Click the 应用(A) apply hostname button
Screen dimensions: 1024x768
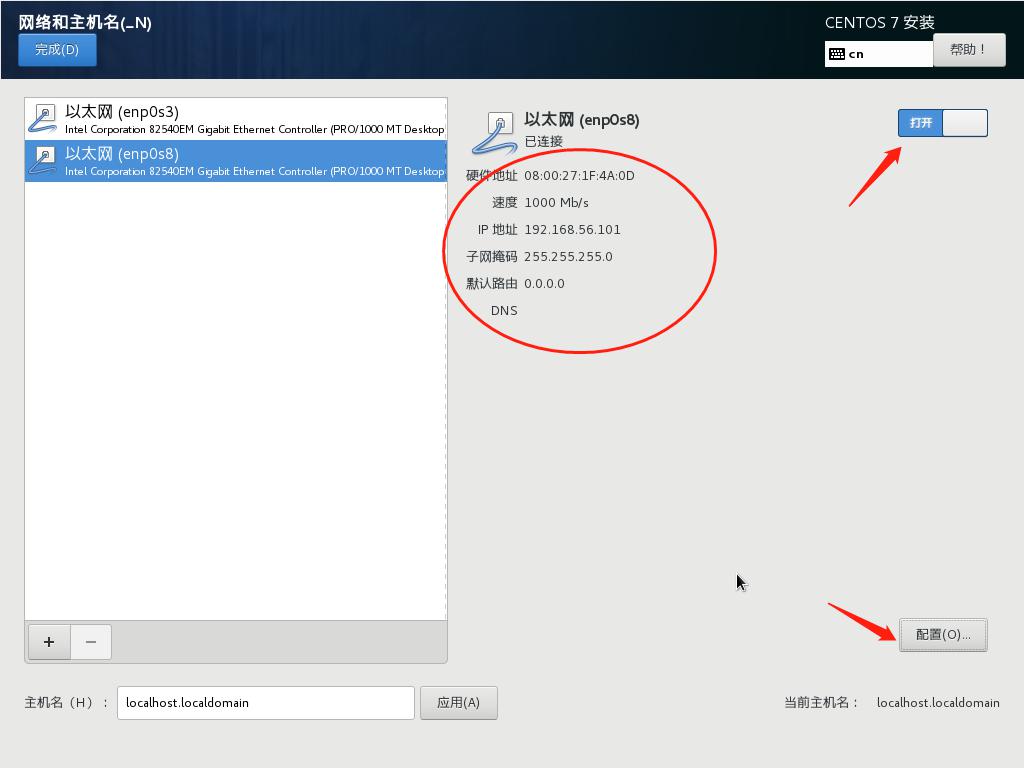coord(458,703)
